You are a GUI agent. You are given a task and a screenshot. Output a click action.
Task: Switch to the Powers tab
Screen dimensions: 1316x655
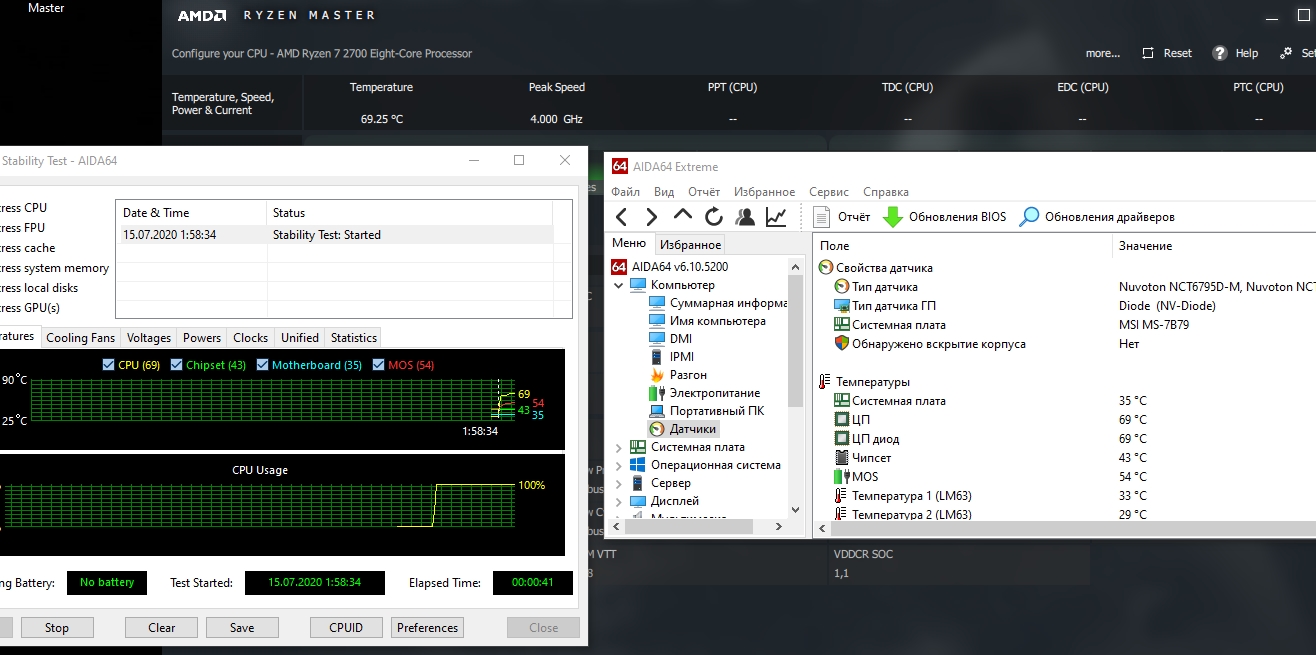(x=202, y=338)
